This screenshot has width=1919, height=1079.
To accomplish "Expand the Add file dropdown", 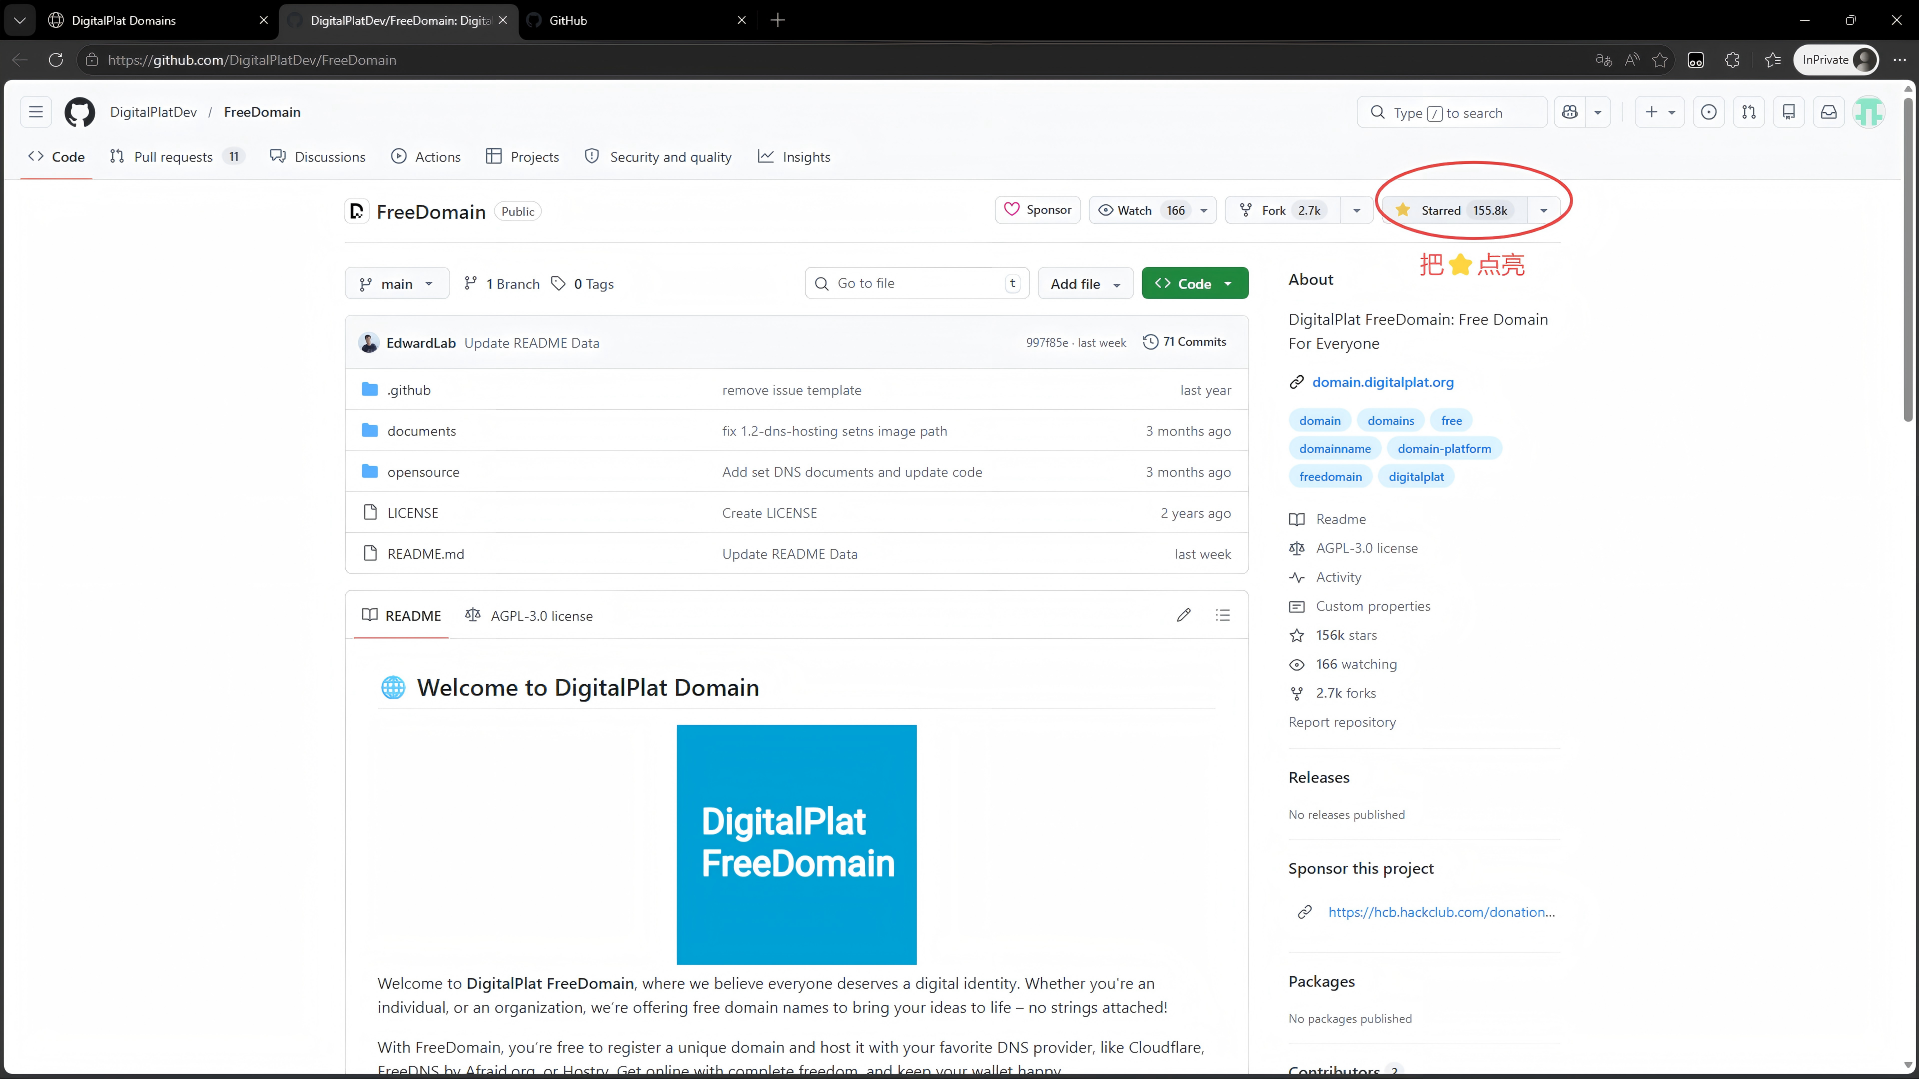I will coord(1085,284).
